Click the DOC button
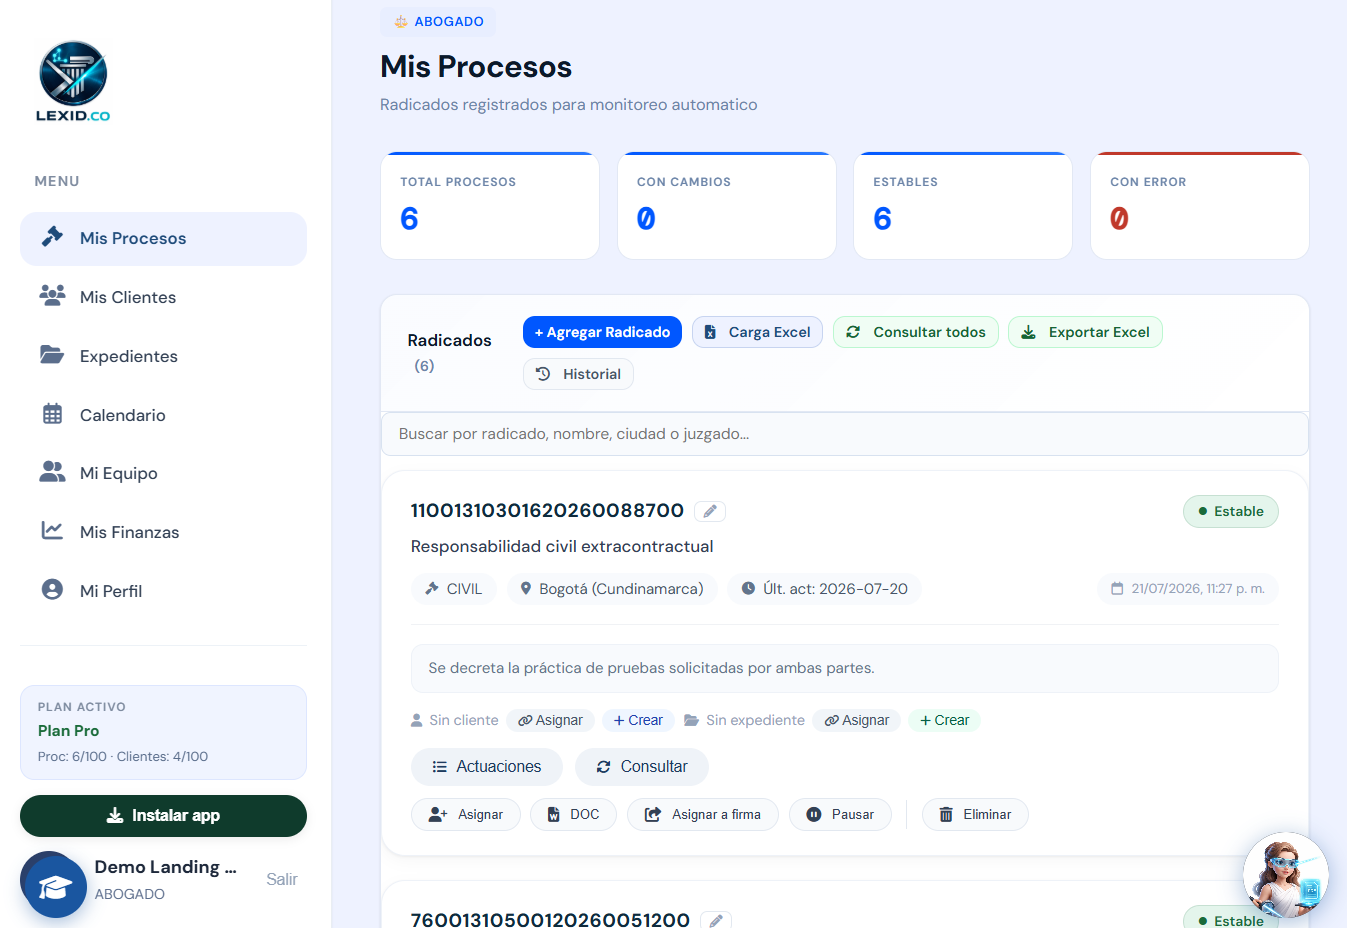1347x928 pixels. coord(573,815)
